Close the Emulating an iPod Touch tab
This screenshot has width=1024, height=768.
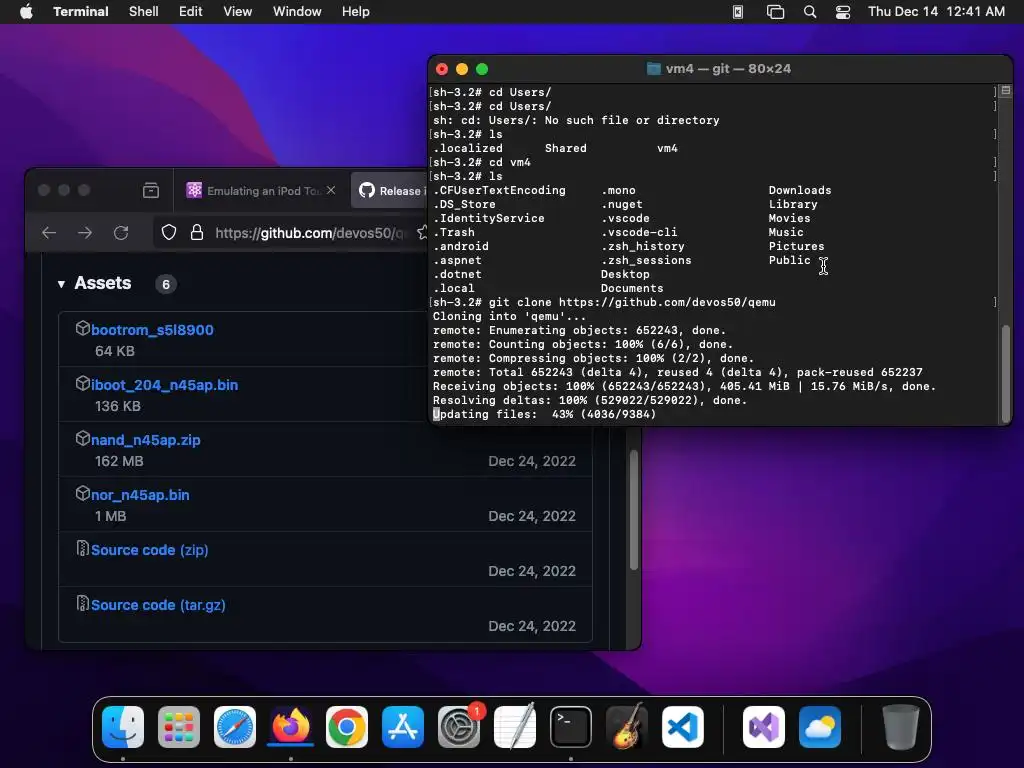[x=331, y=190]
